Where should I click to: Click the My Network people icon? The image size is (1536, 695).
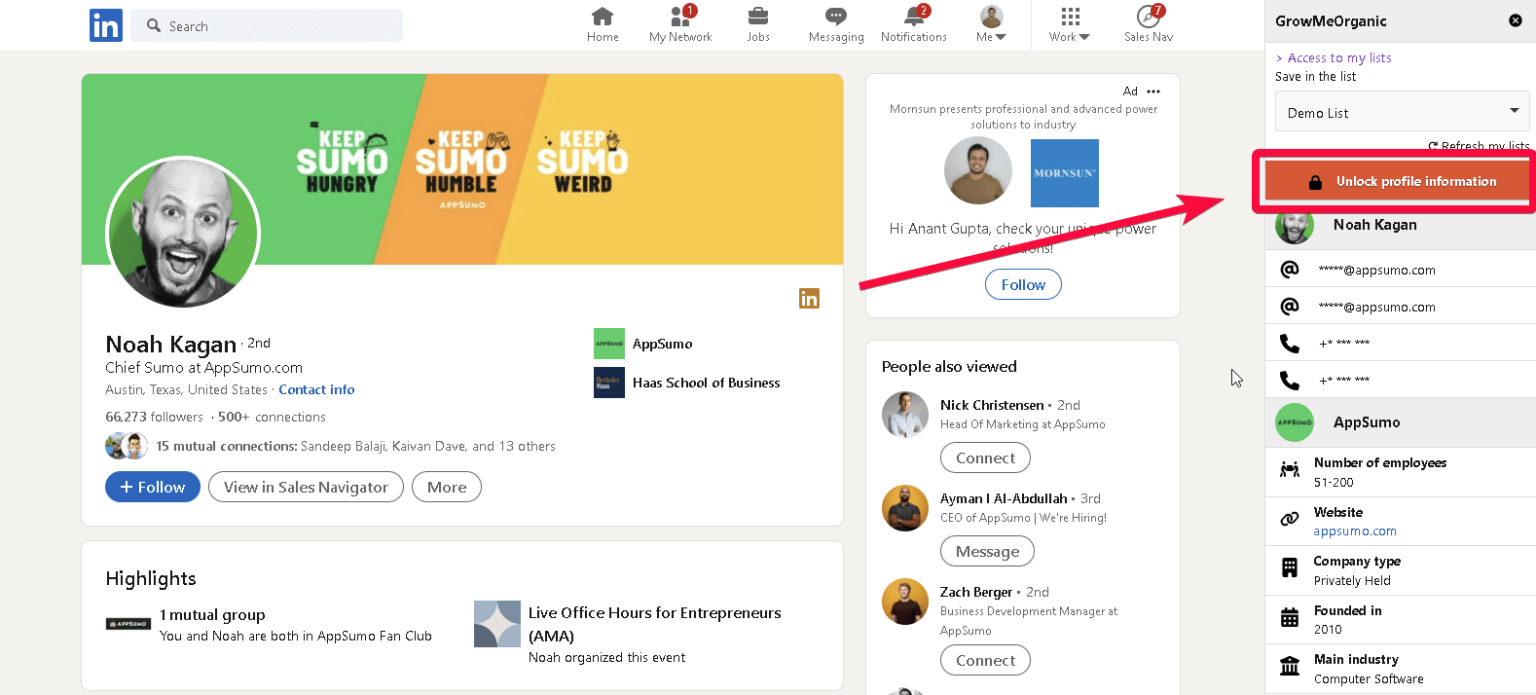680,18
